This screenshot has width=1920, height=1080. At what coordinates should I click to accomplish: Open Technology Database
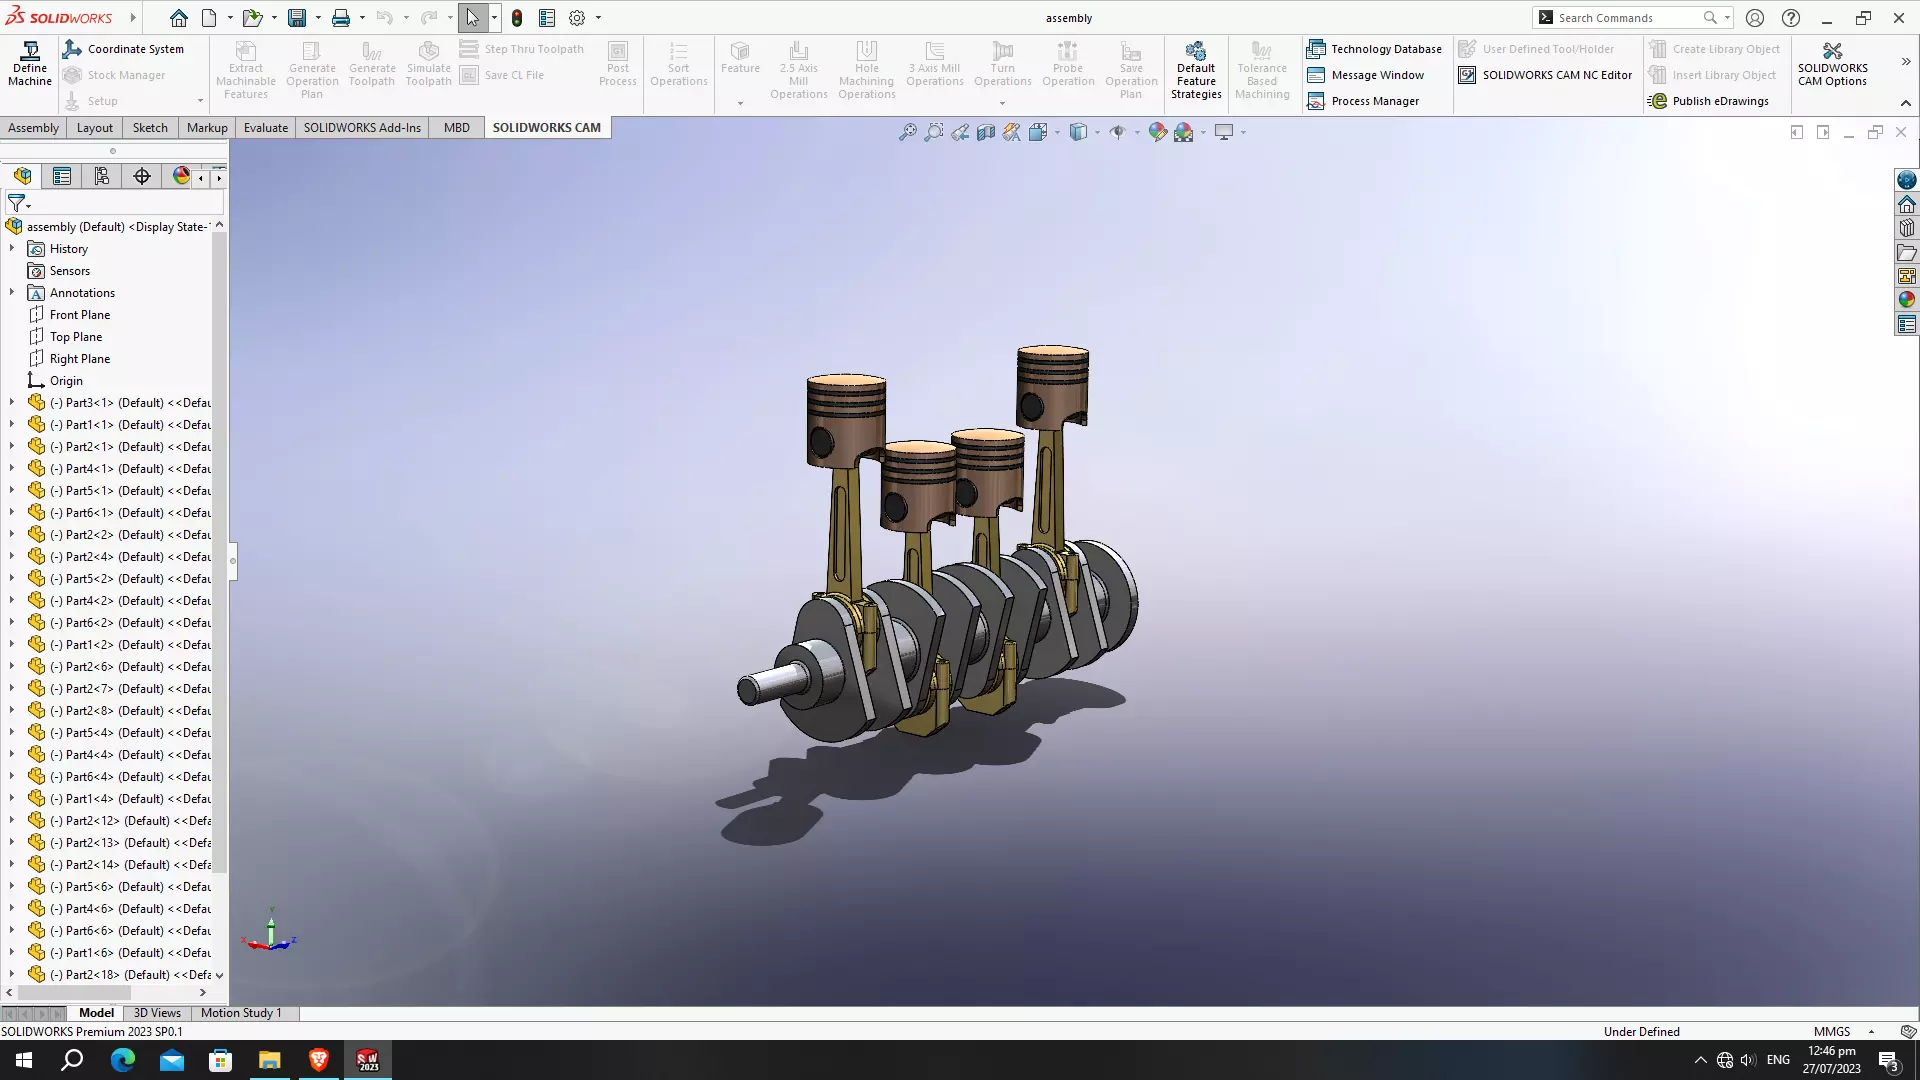[1374, 49]
